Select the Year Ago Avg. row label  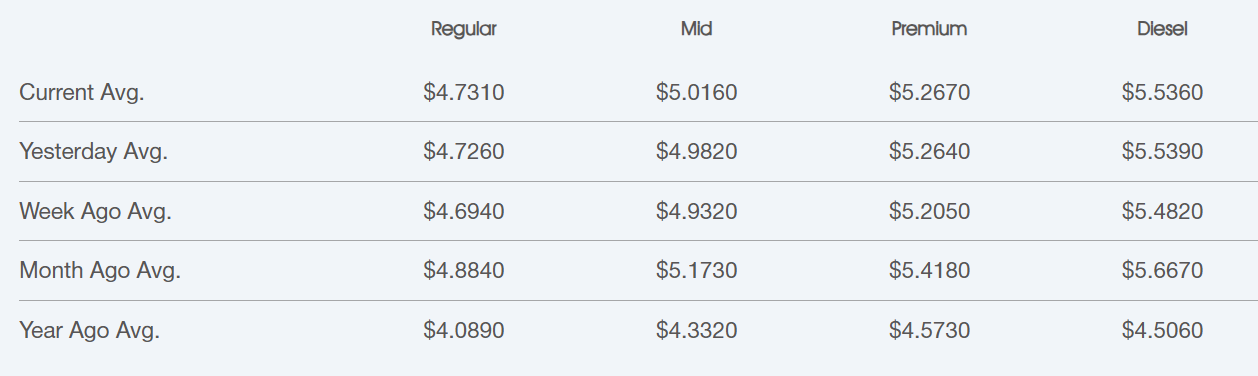[x=89, y=330]
